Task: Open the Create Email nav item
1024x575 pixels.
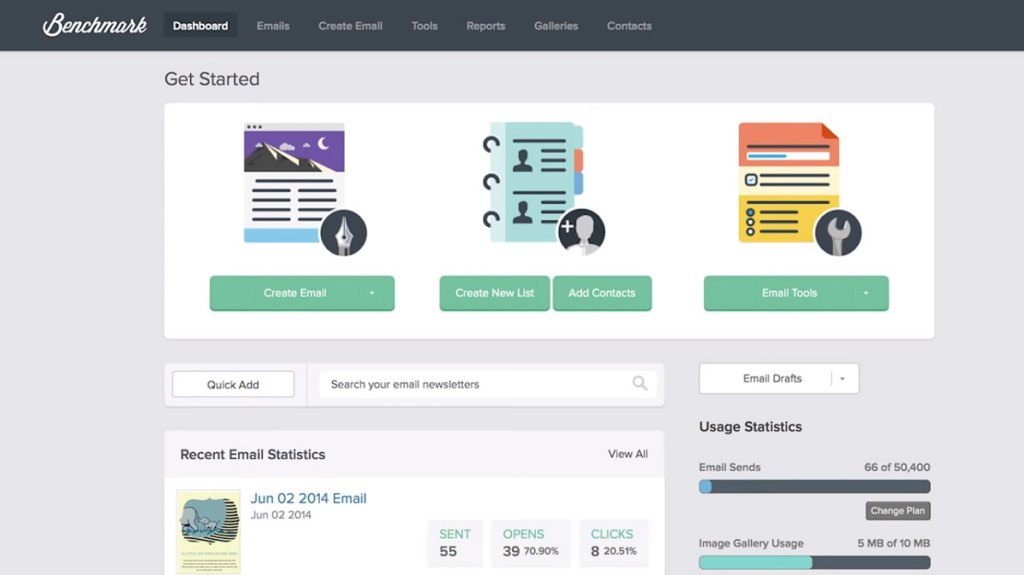Action: (351, 25)
